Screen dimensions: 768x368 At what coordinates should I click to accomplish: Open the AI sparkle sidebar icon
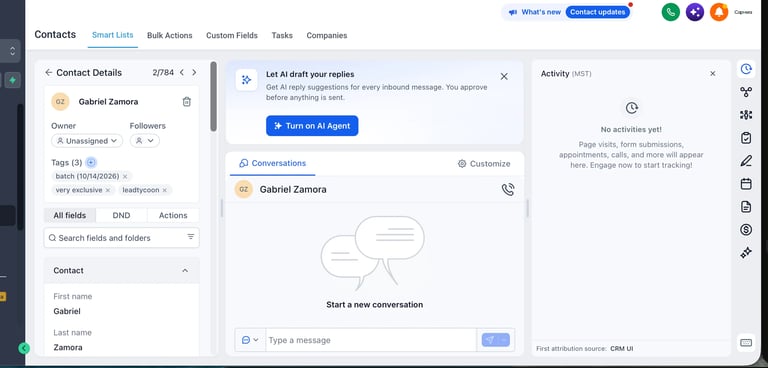[746, 253]
